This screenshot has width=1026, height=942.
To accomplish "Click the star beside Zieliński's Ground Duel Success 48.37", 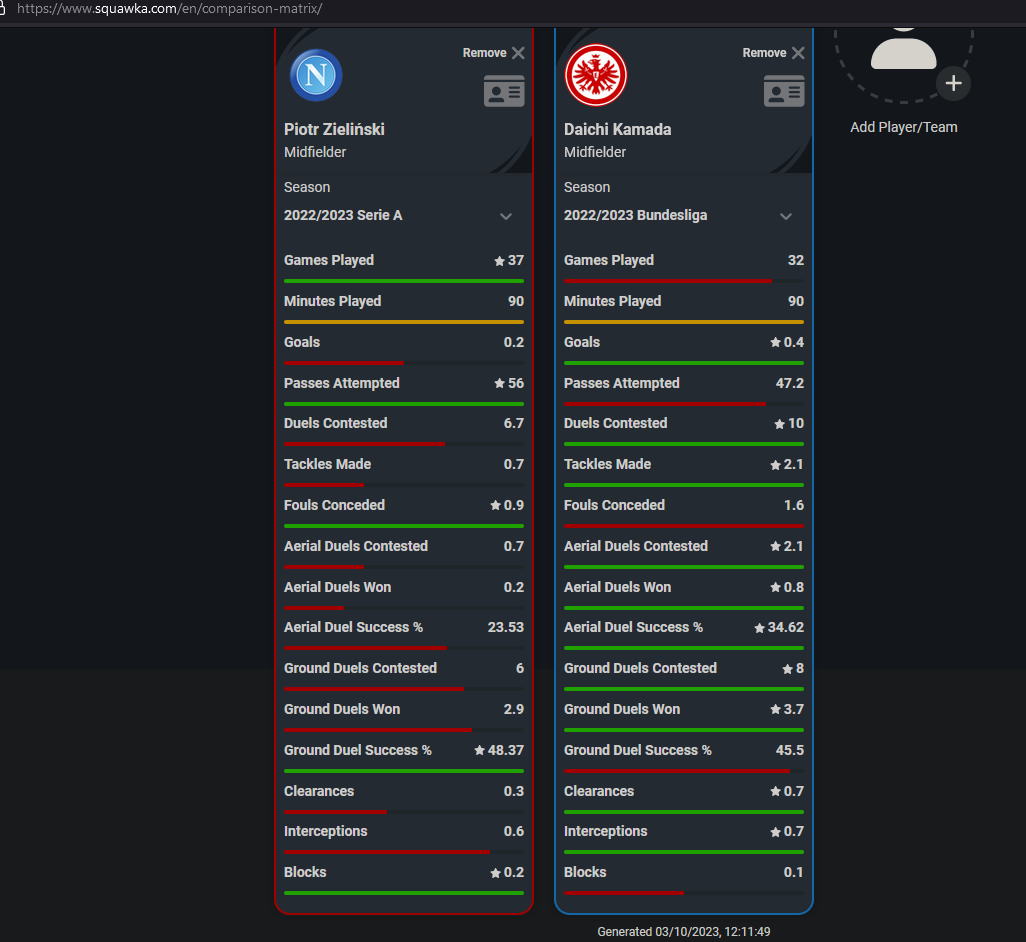I will 479,750.
